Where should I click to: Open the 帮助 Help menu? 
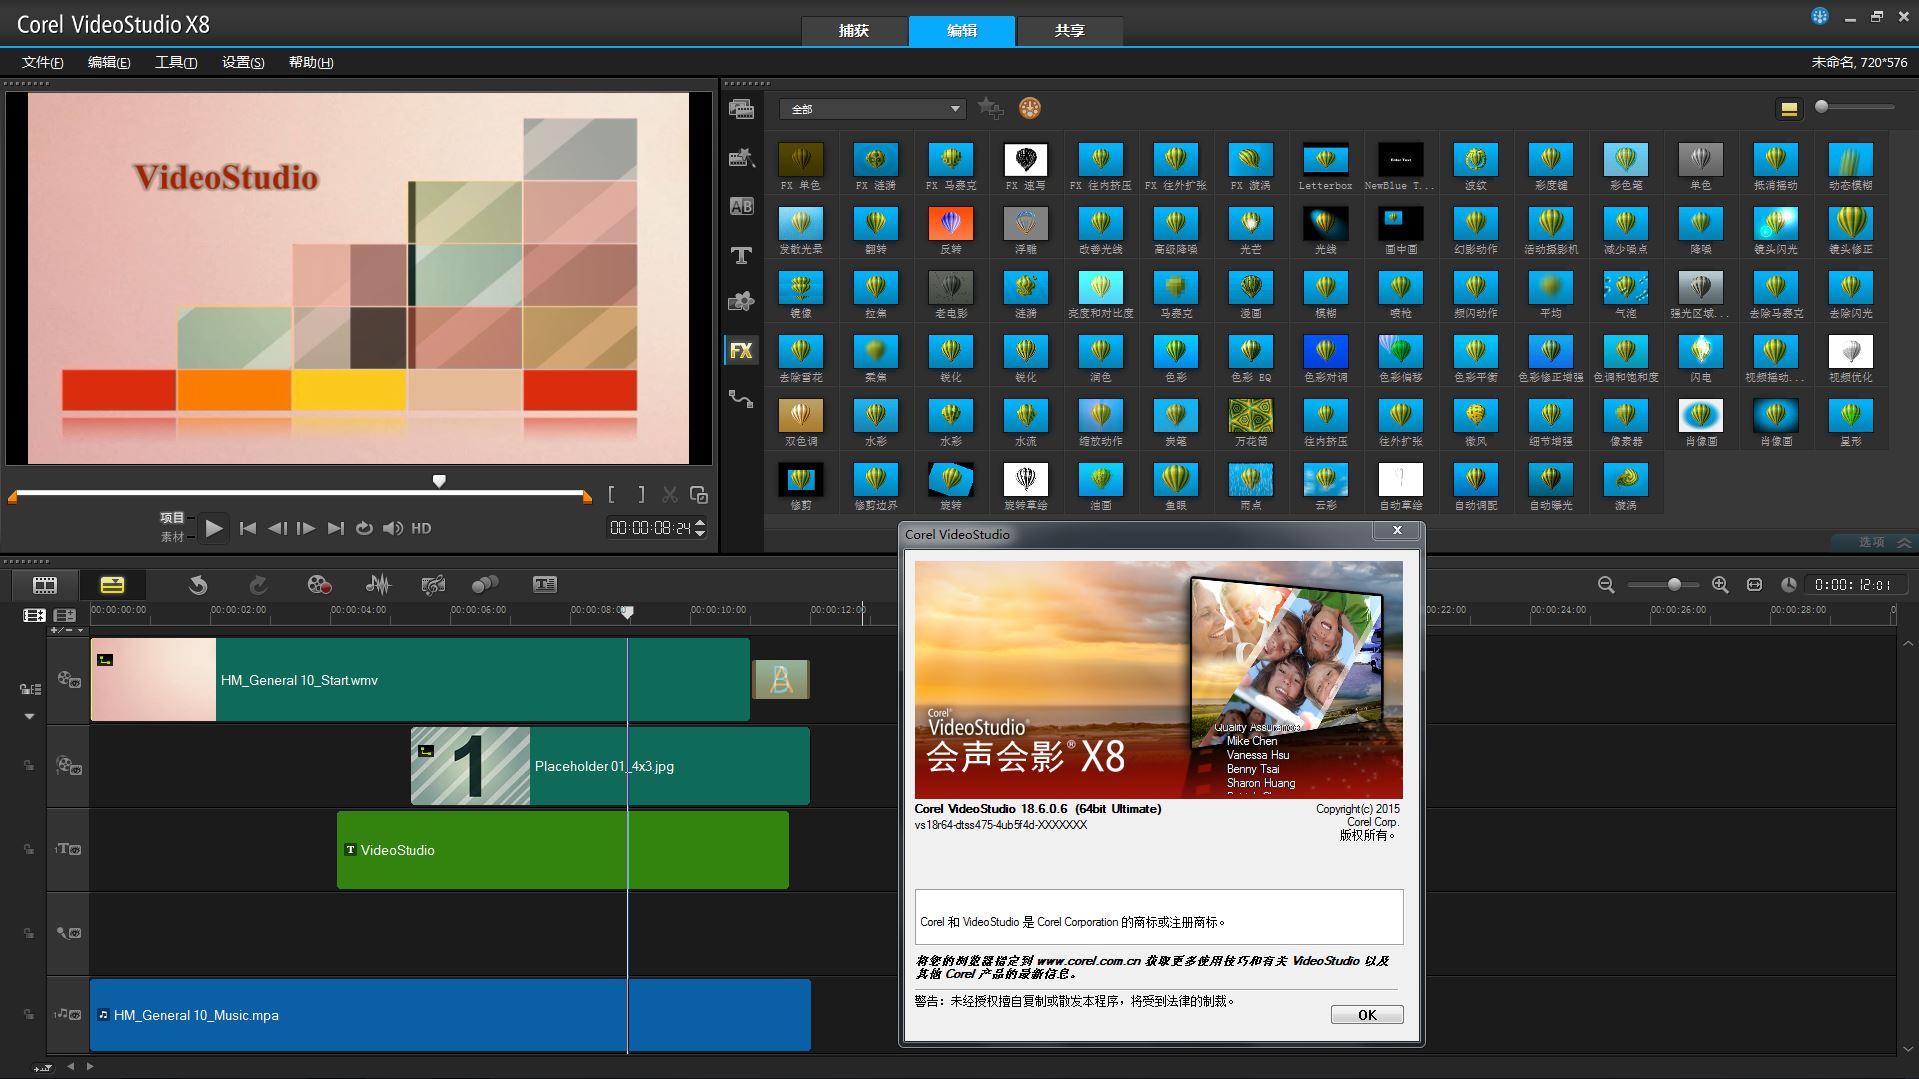tap(311, 62)
